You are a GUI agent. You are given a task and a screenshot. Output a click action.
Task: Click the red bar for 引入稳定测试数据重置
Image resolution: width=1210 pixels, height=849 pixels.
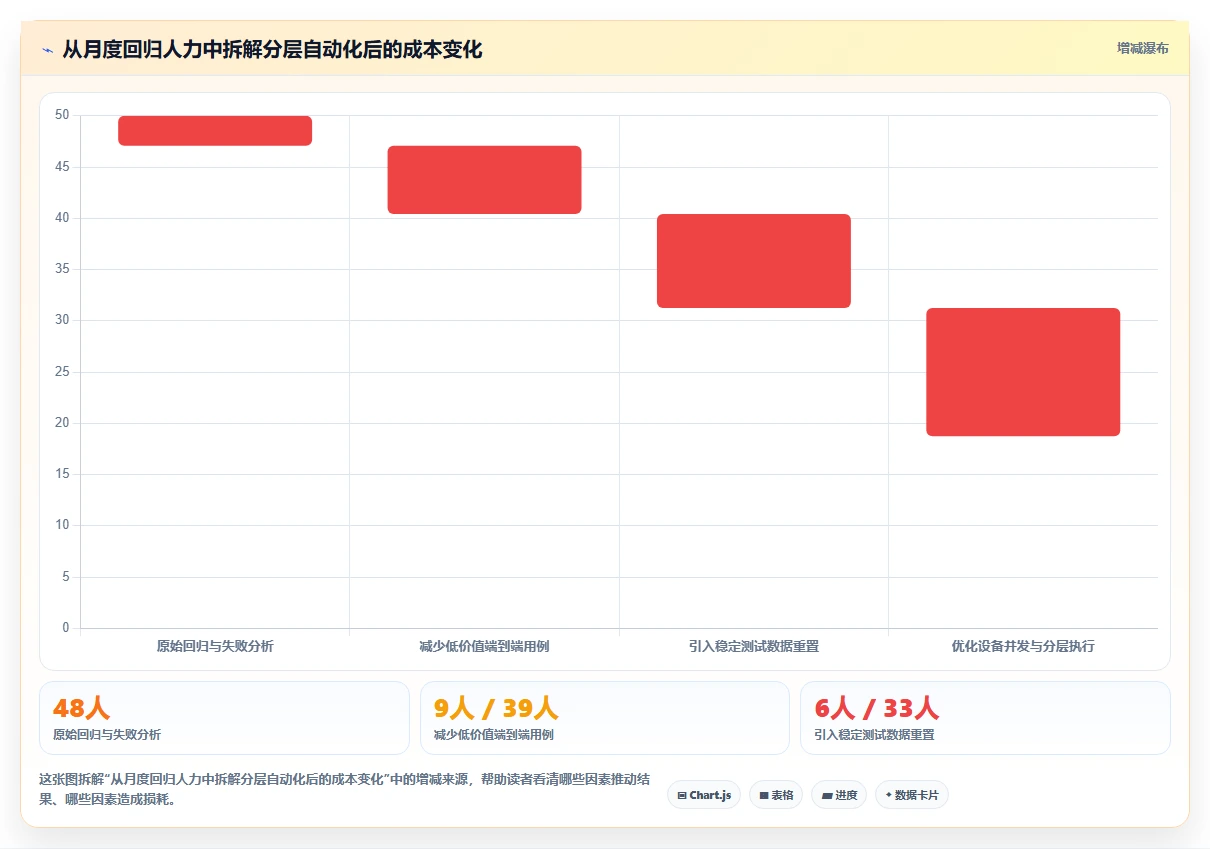coord(754,261)
